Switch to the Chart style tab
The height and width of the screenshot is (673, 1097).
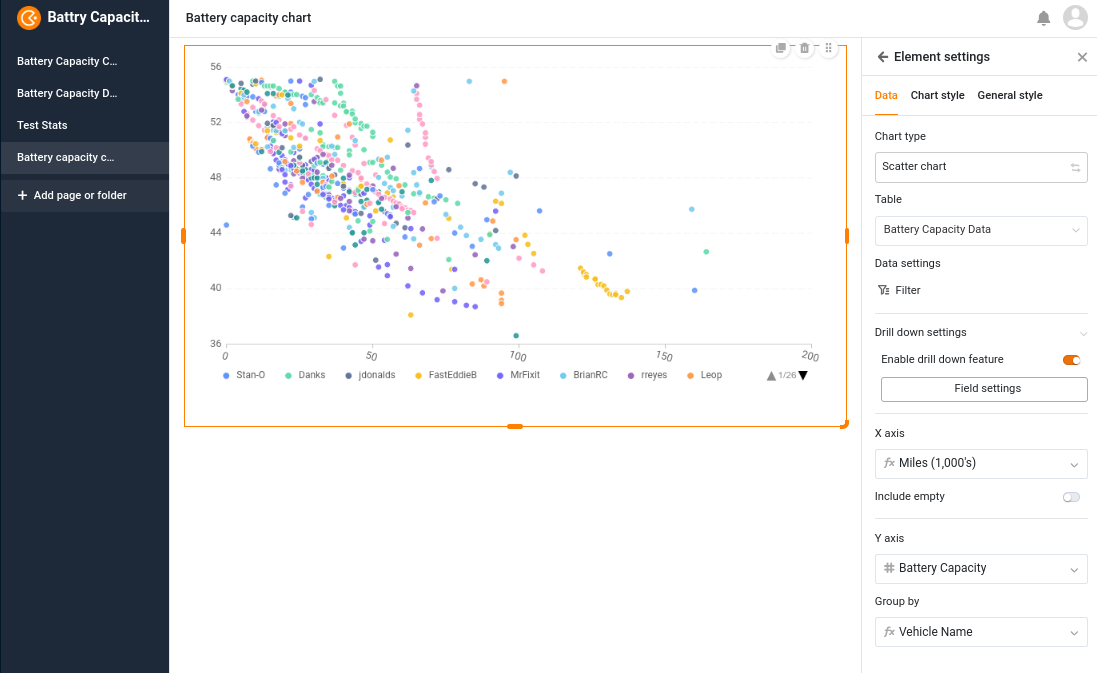coord(937,95)
